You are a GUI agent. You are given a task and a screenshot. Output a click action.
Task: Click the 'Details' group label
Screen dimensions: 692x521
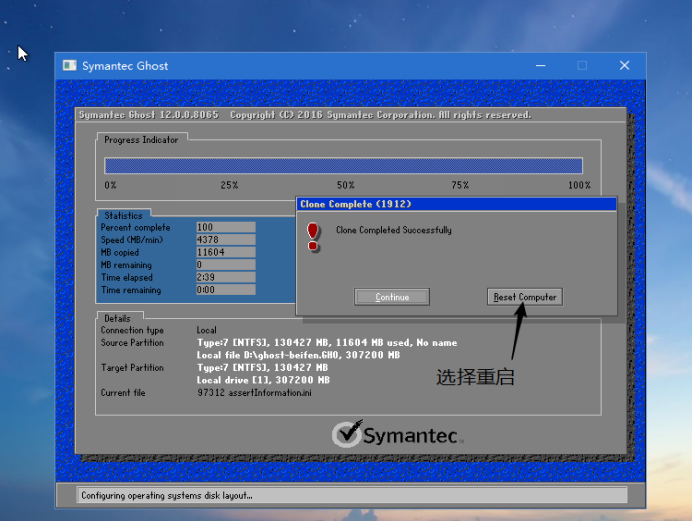(117, 319)
